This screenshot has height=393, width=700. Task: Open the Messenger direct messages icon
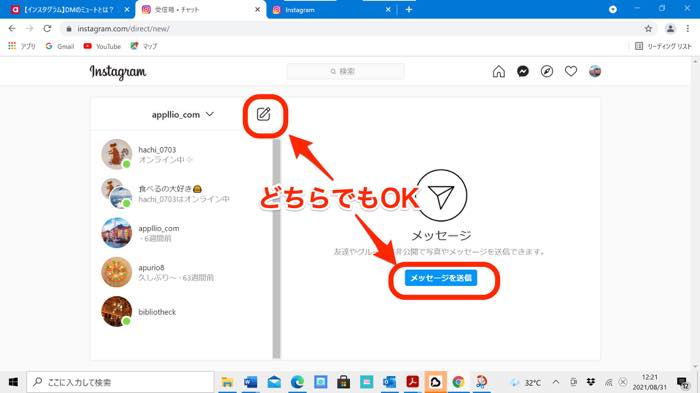pos(523,71)
